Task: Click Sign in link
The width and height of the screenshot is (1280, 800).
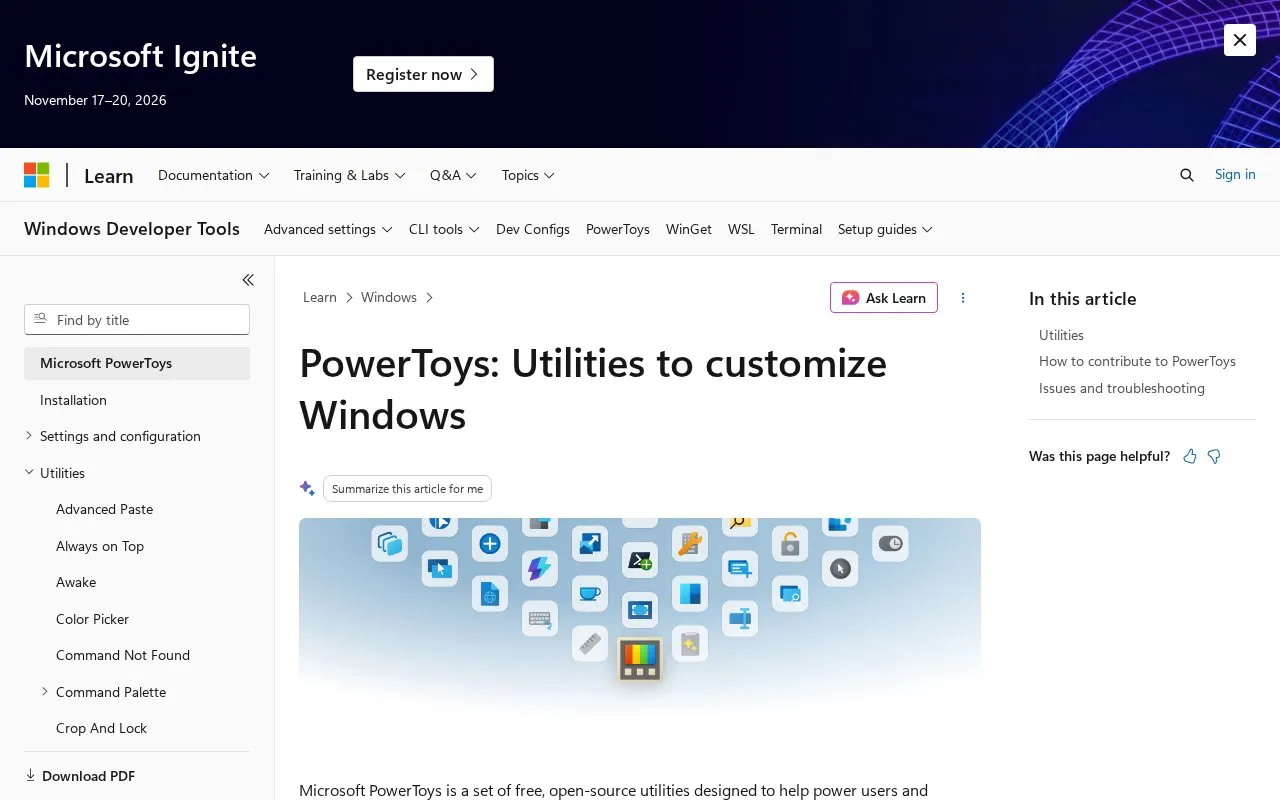Action: [1235, 174]
